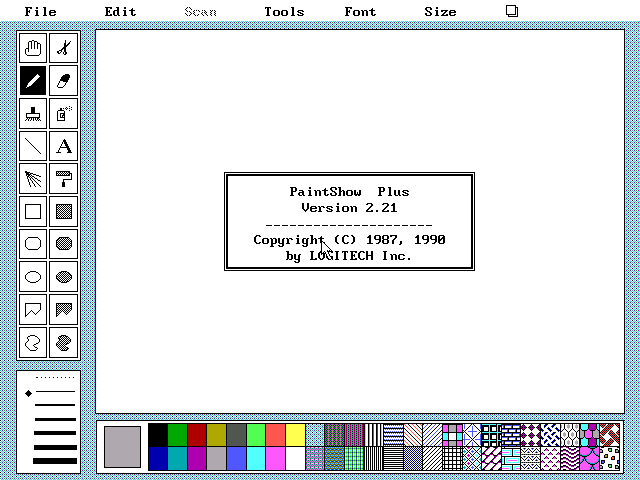Open the Tools menu
Screen dimensions: 640x480
coord(284,11)
